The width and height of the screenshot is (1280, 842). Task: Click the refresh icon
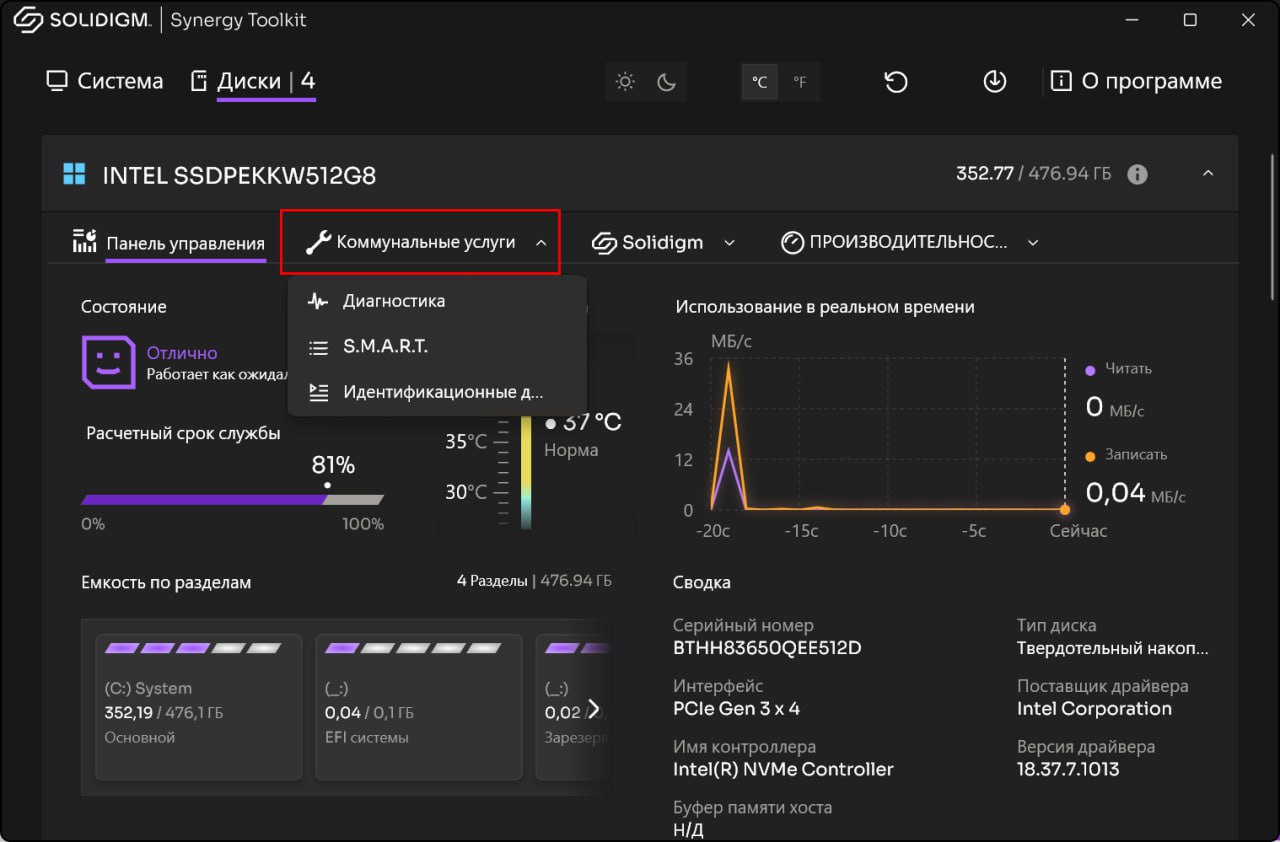tap(896, 82)
